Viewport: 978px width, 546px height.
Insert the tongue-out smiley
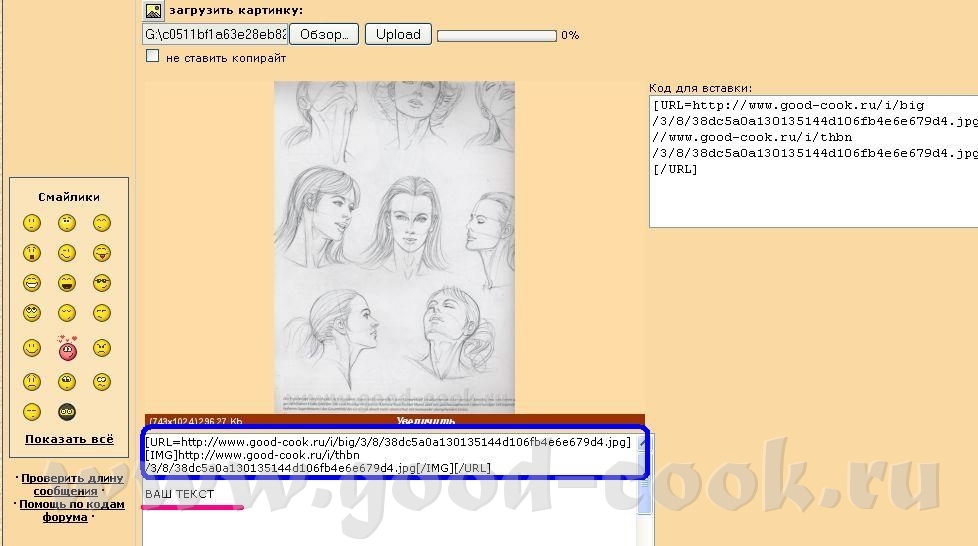(x=102, y=253)
